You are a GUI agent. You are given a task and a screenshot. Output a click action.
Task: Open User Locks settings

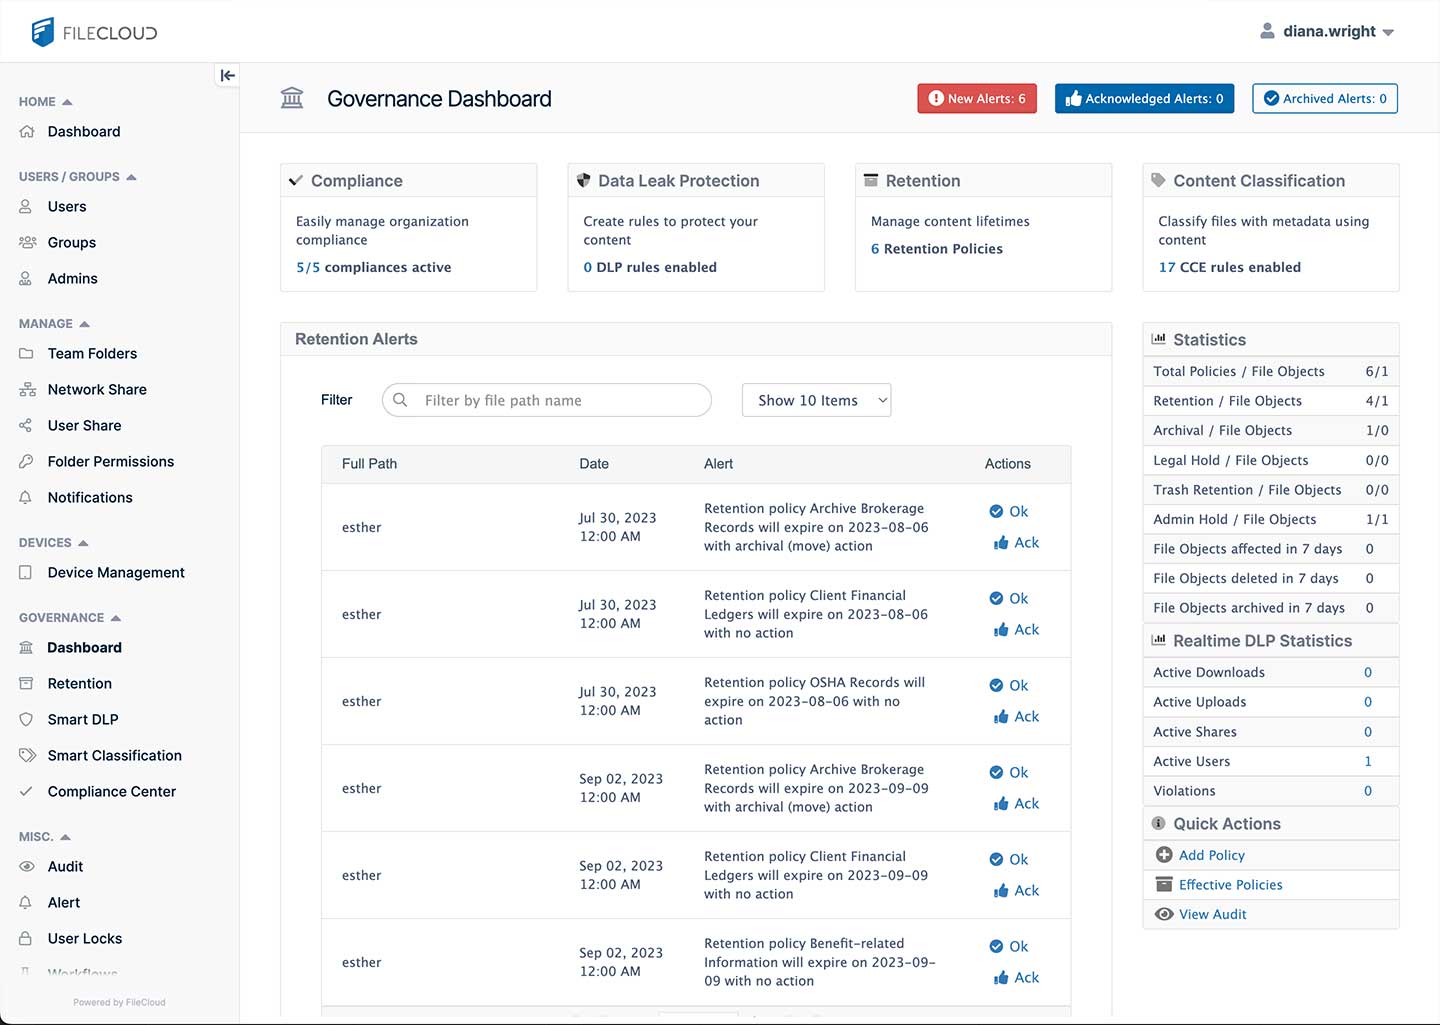84,938
